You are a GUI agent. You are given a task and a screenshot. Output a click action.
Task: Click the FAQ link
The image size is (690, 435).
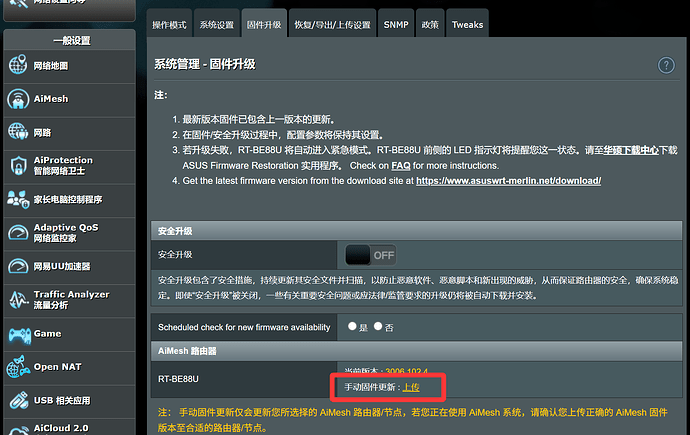tap(400, 166)
